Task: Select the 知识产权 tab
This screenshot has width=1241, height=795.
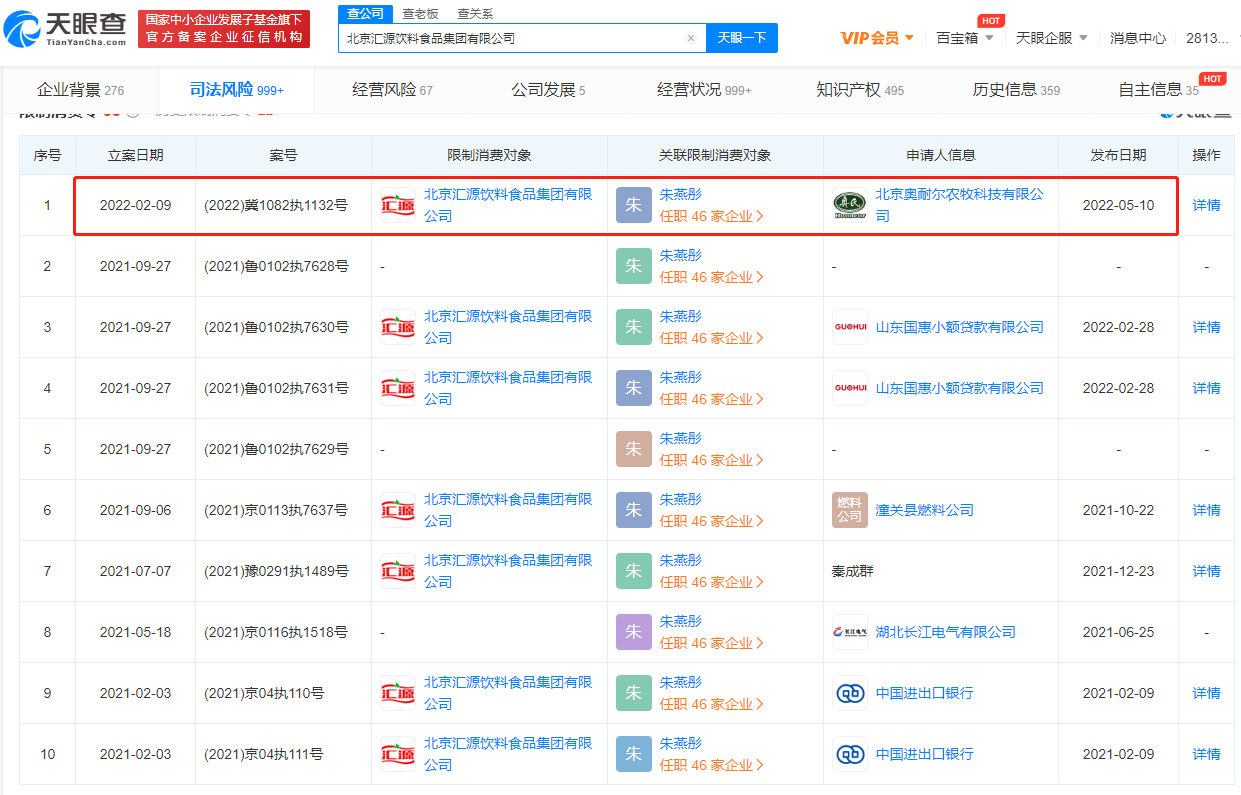Action: [x=859, y=90]
